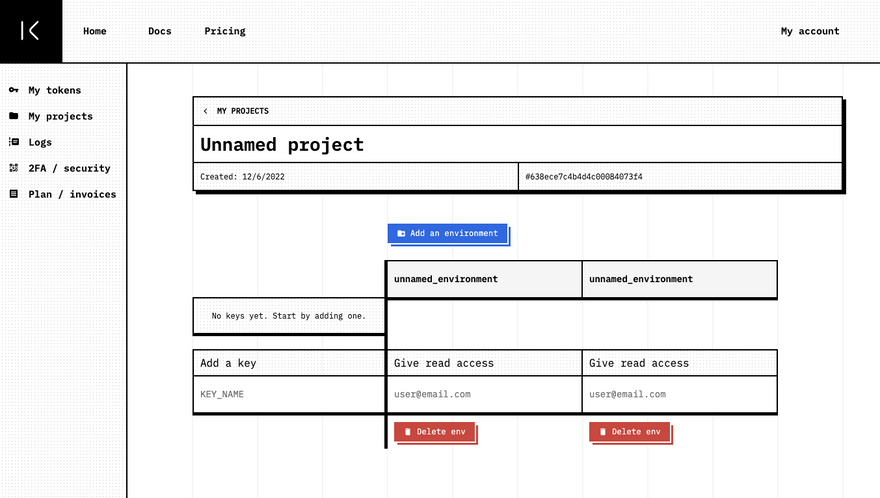
Task: Open My account link
Action: (x=810, y=31)
